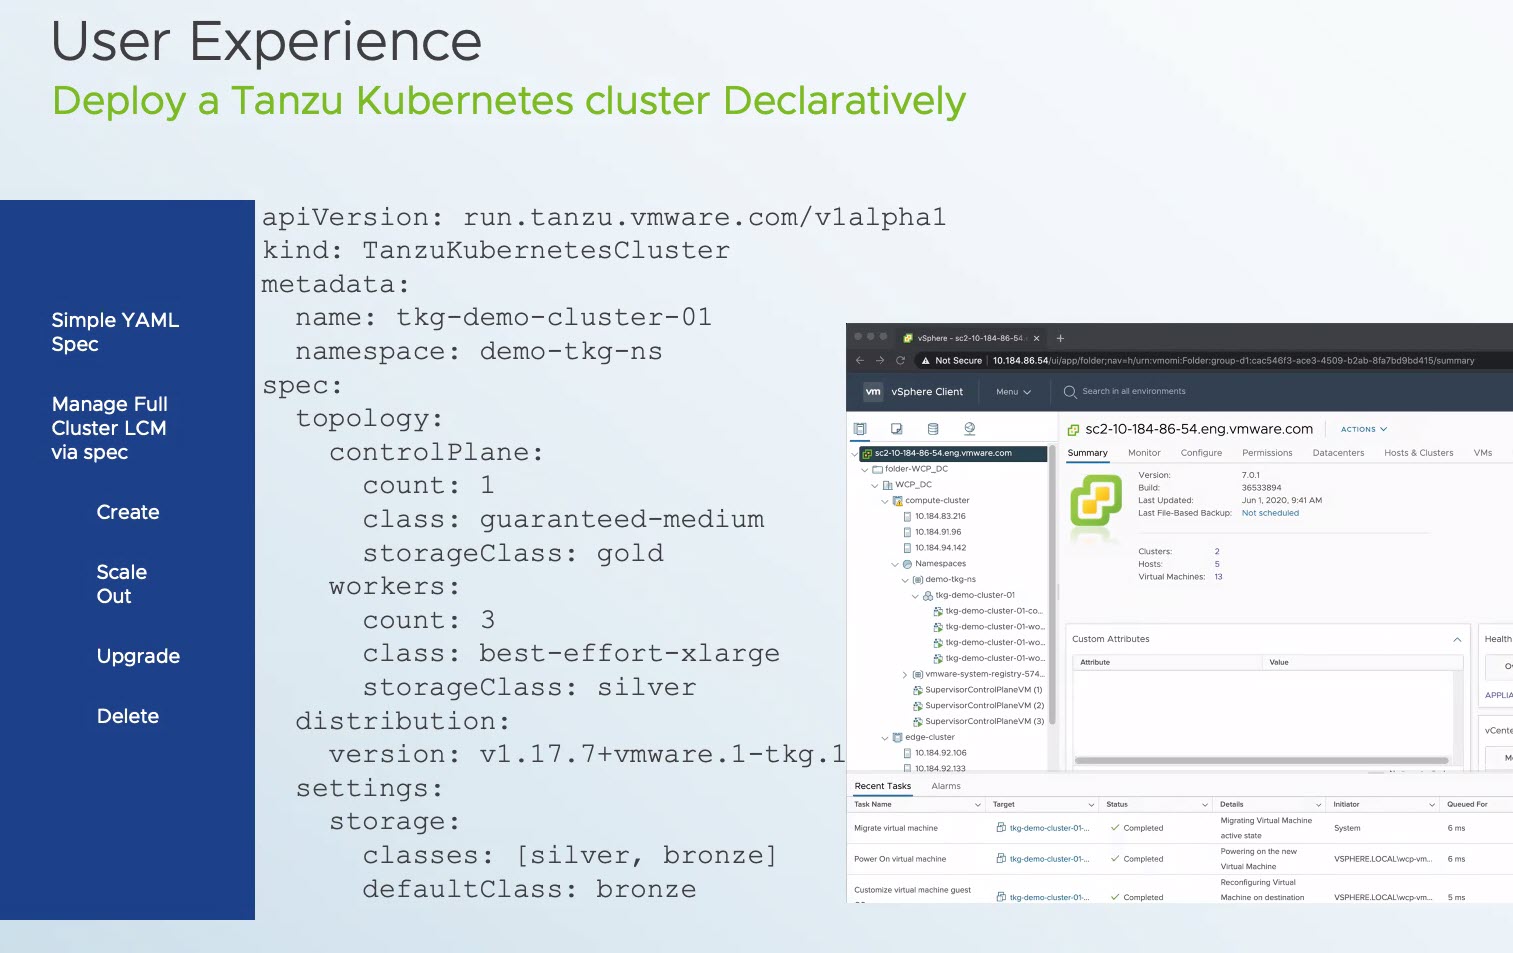Click the Not scheduled backup link

(1270, 513)
